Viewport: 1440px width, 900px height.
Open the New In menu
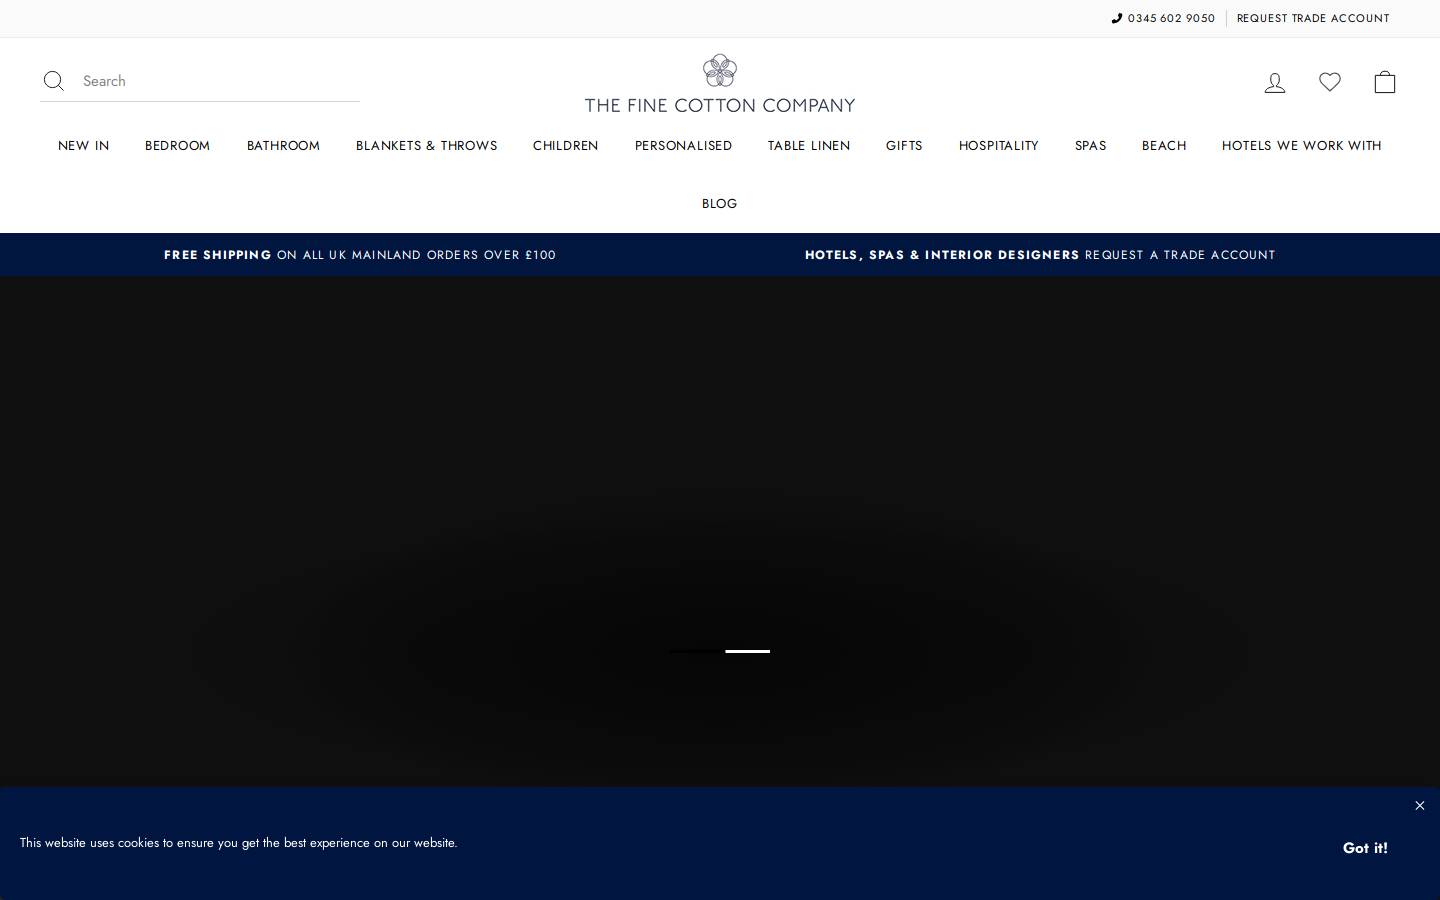tap(83, 145)
